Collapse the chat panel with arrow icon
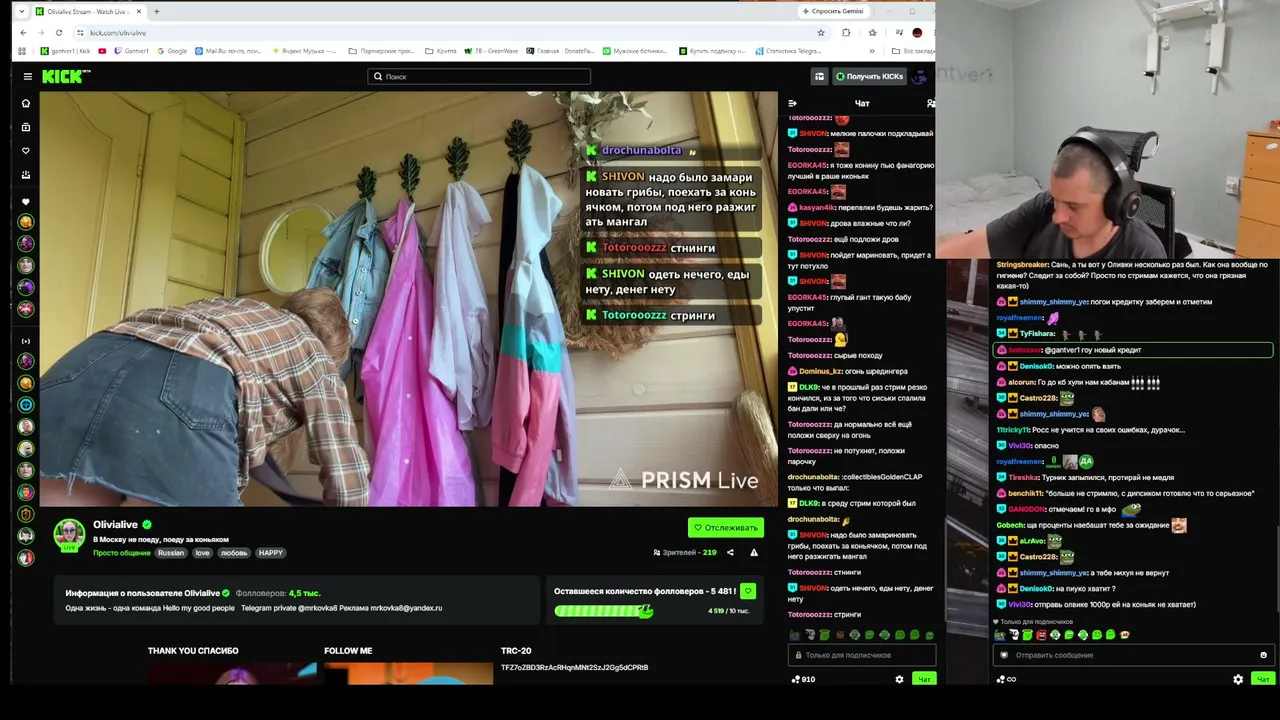The width and height of the screenshot is (1280, 720). (x=792, y=103)
